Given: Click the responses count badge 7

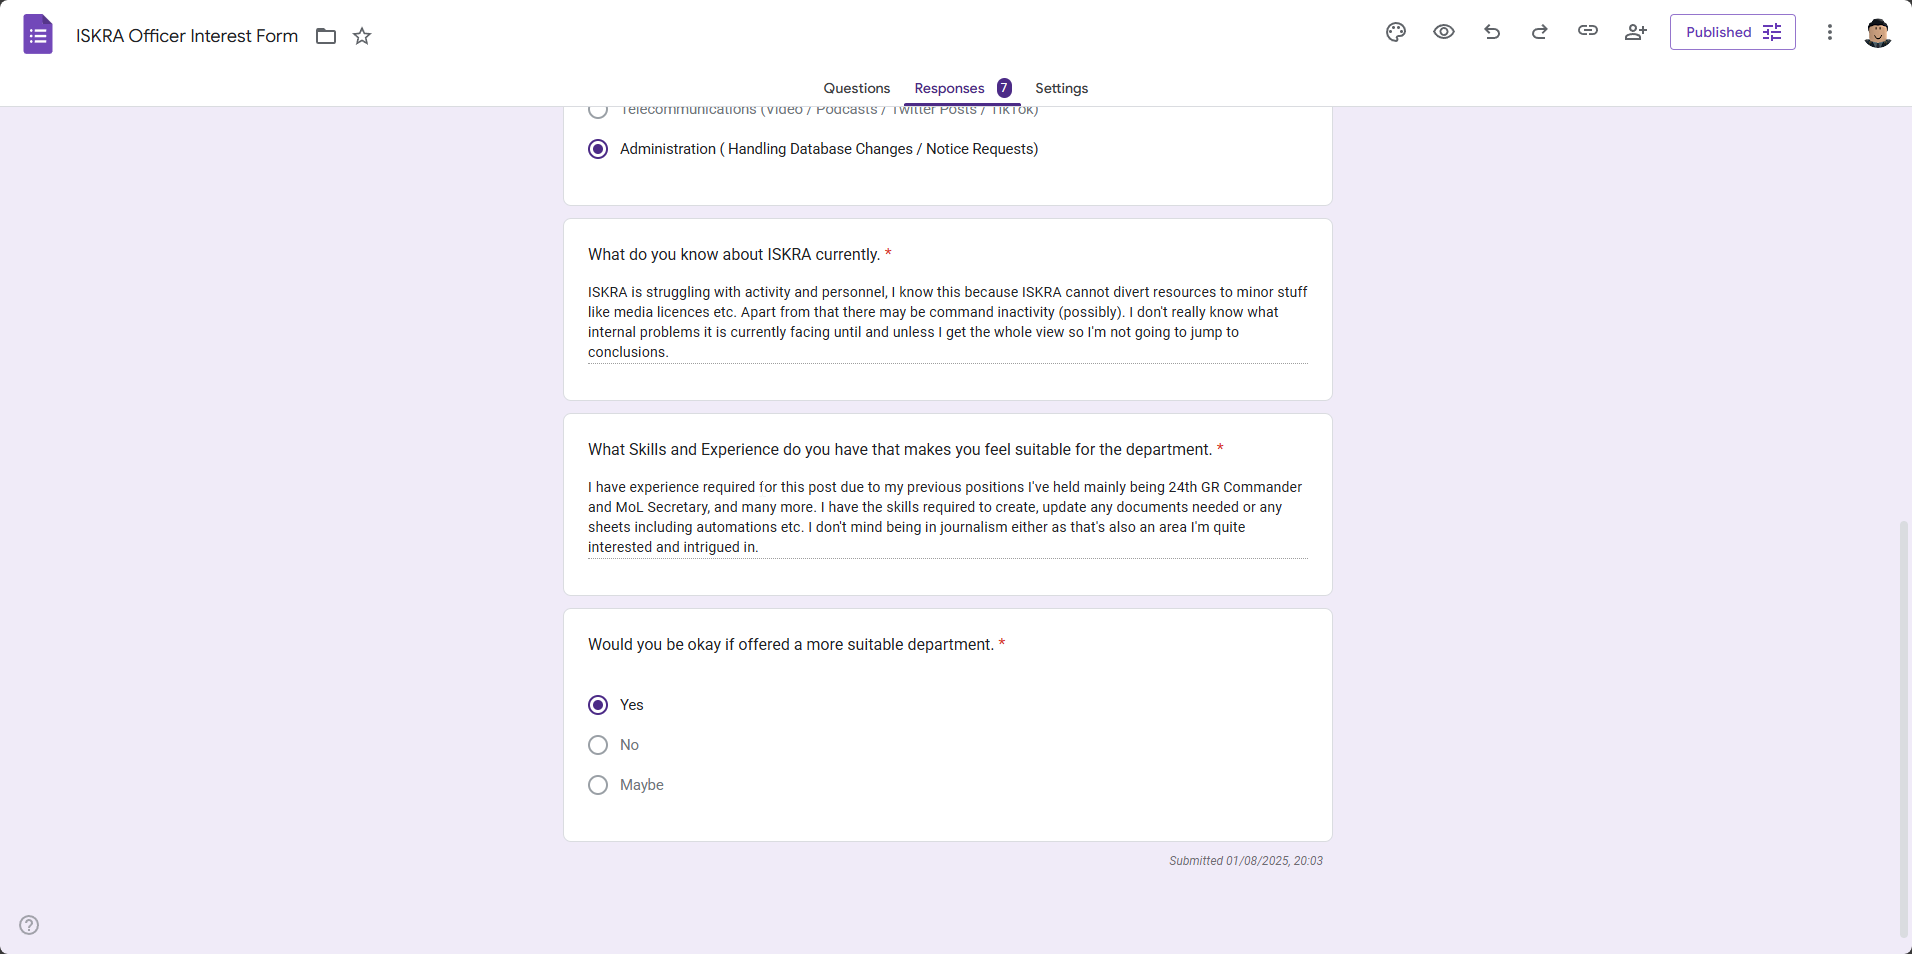Looking at the screenshot, I should pos(1004,88).
